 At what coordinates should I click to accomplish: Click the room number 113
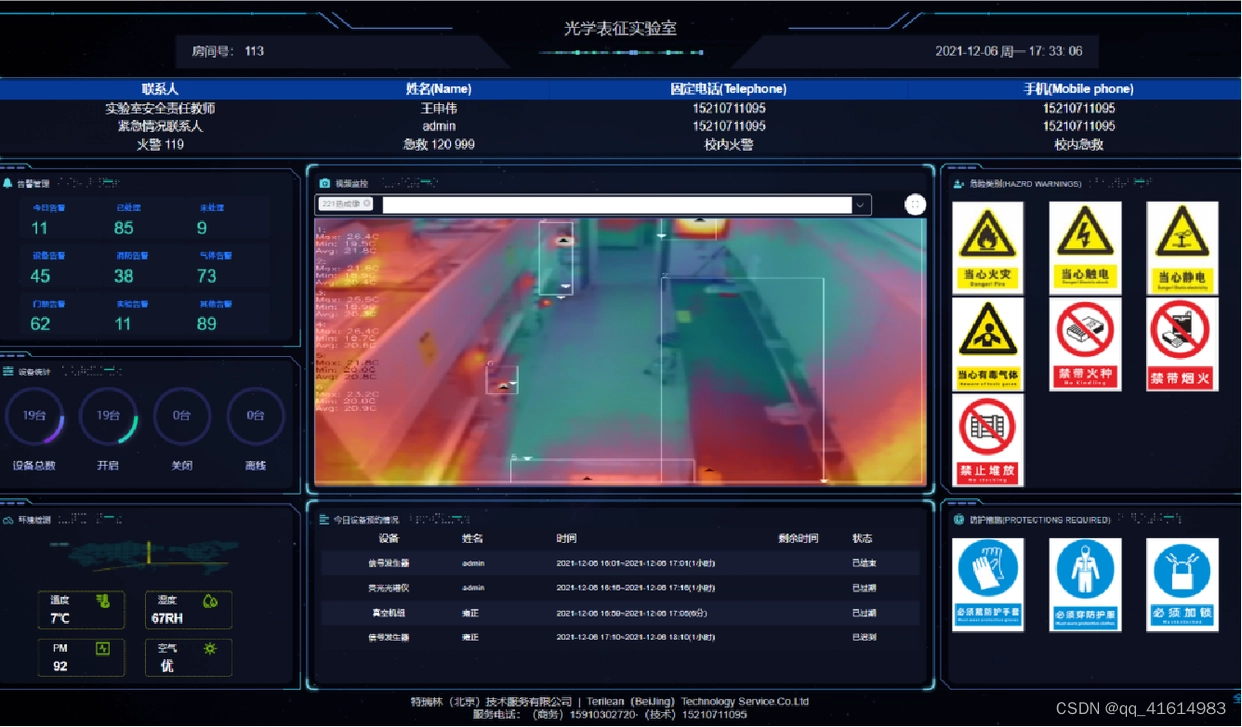pos(254,51)
